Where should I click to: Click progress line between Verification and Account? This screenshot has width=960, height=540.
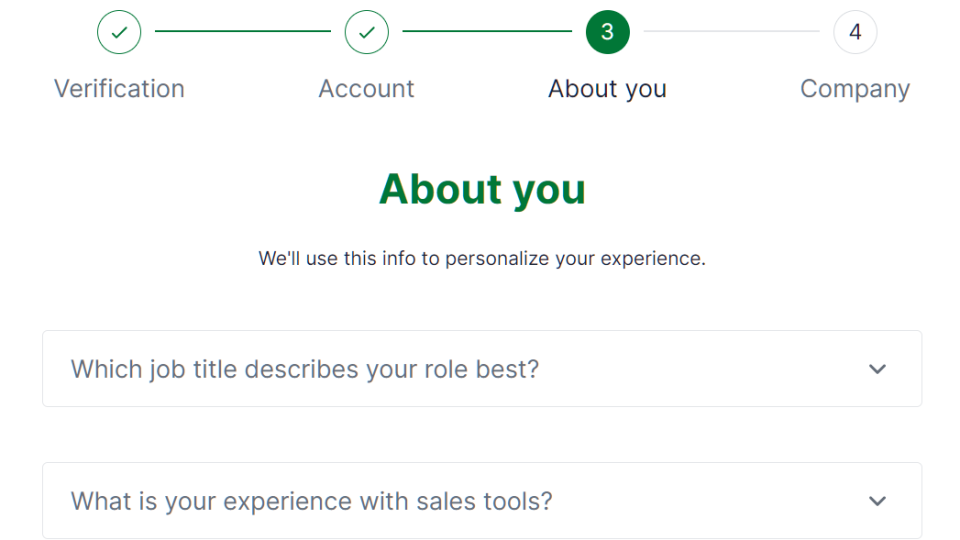(242, 31)
